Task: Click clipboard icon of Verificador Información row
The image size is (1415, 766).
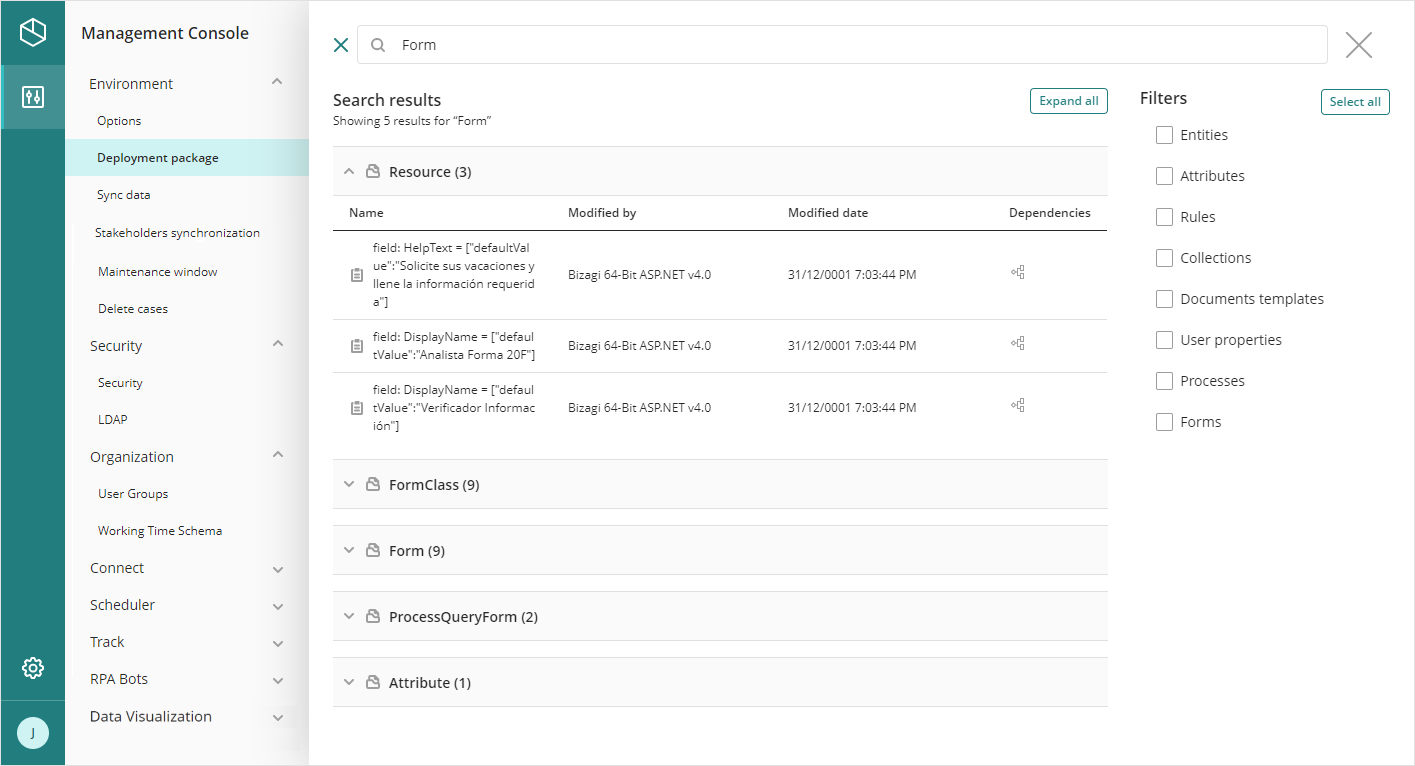Action: tap(357, 408)
